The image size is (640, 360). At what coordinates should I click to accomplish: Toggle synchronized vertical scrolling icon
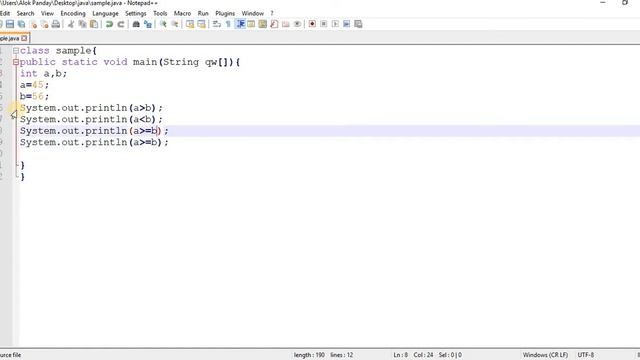click(190, 24)
